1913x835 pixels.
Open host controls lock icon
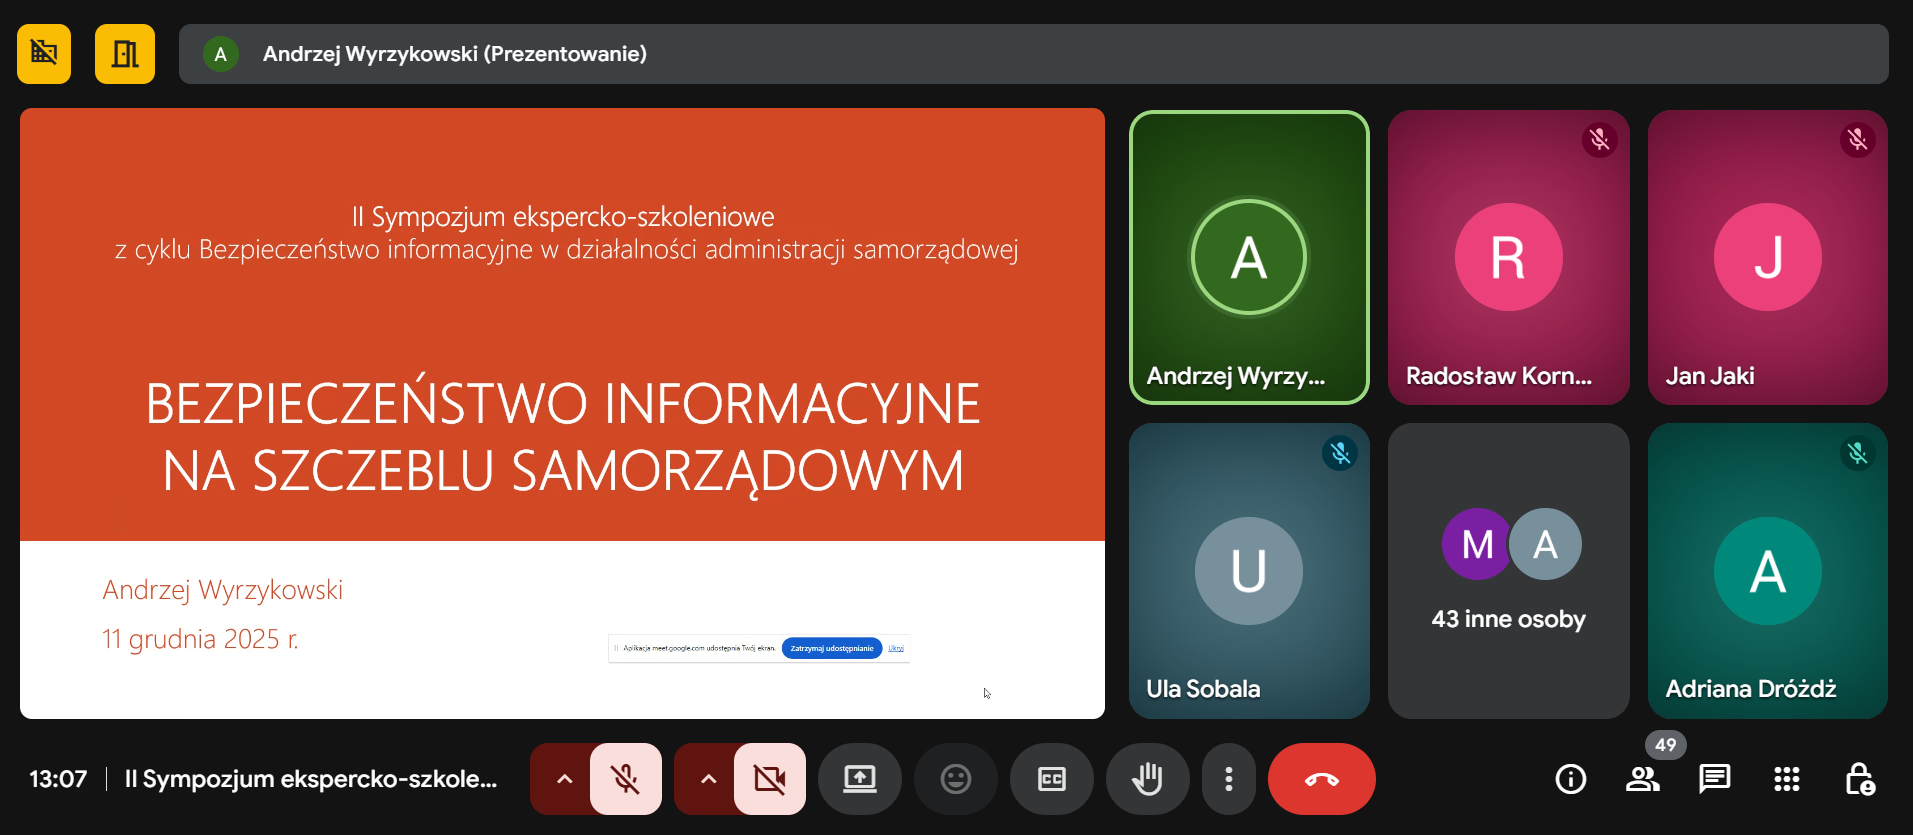(1859, 779)
